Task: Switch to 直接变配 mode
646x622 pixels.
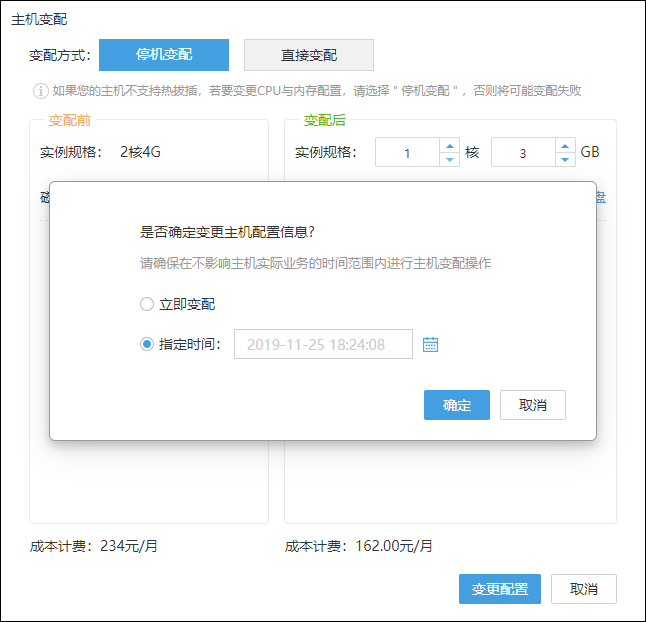Action: click(x=308, y=55)
